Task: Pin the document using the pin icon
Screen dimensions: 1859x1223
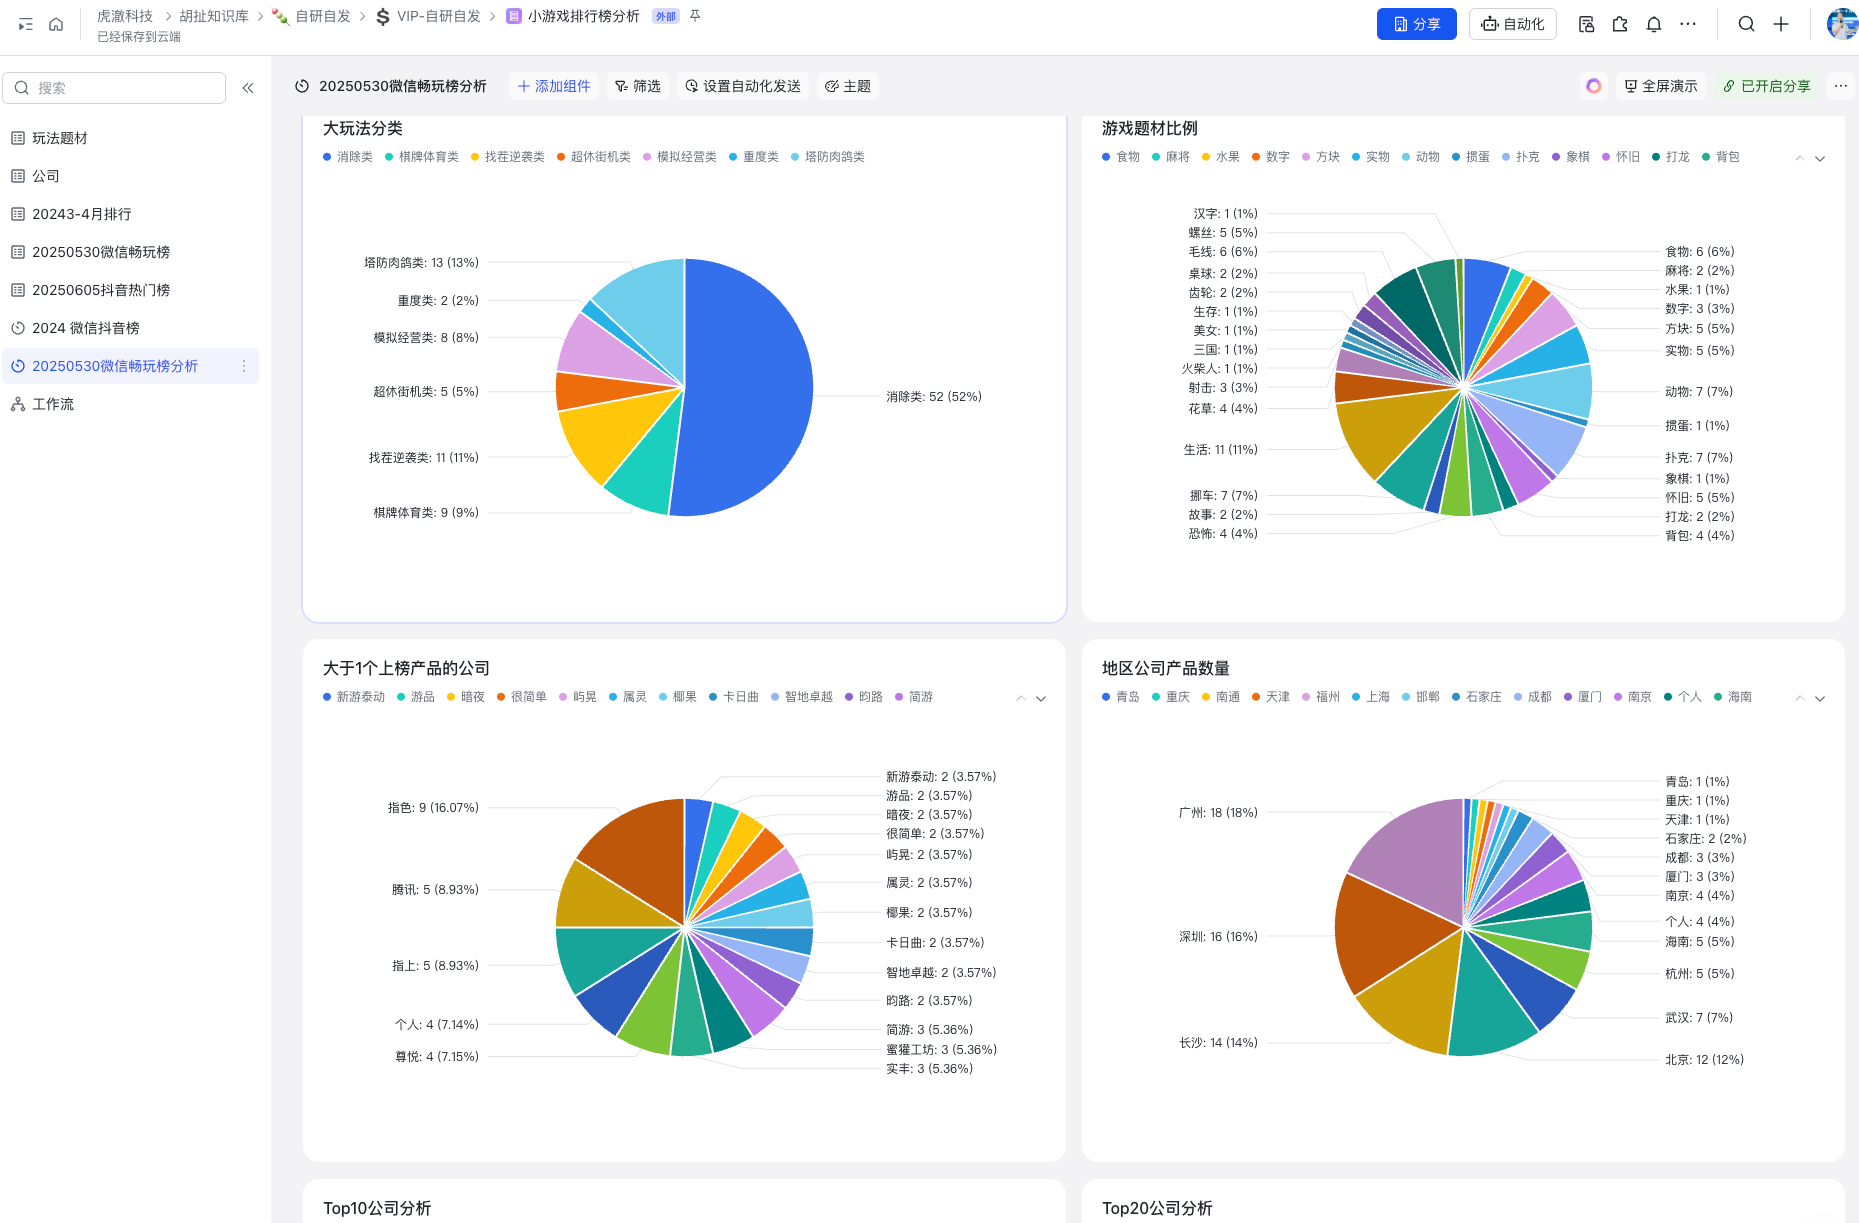Action: coord(695,16)
